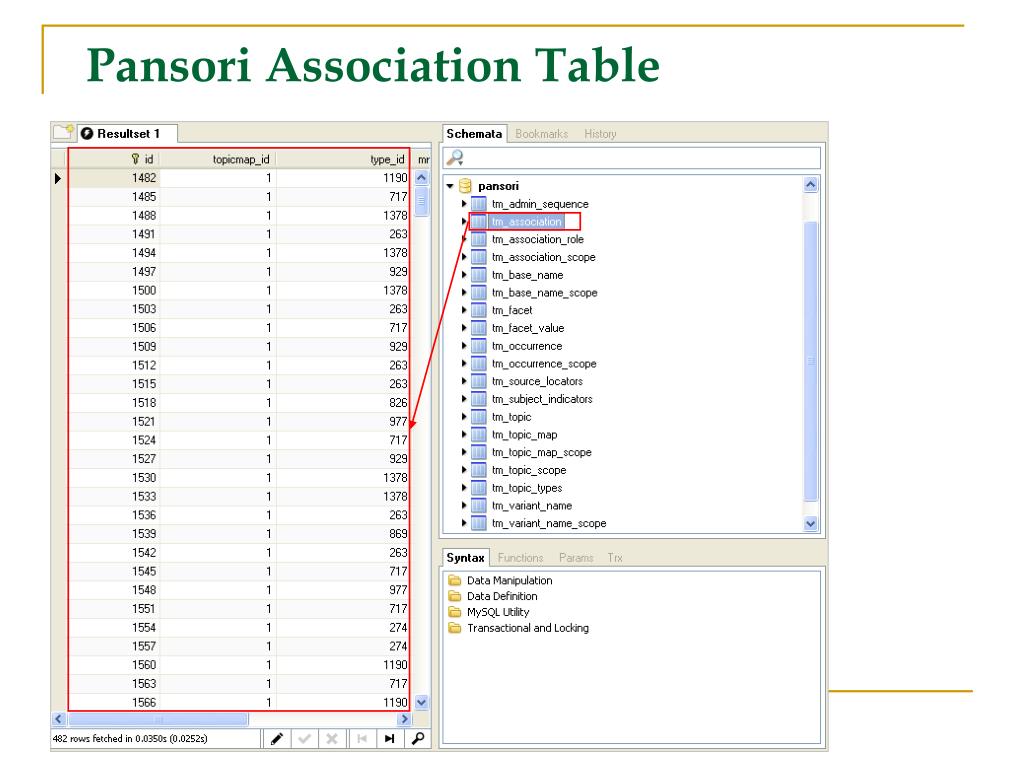Click the type_id value 869
Viewport: 1024px width, 768px height.
pyautogui.click(x=398, y=534)
